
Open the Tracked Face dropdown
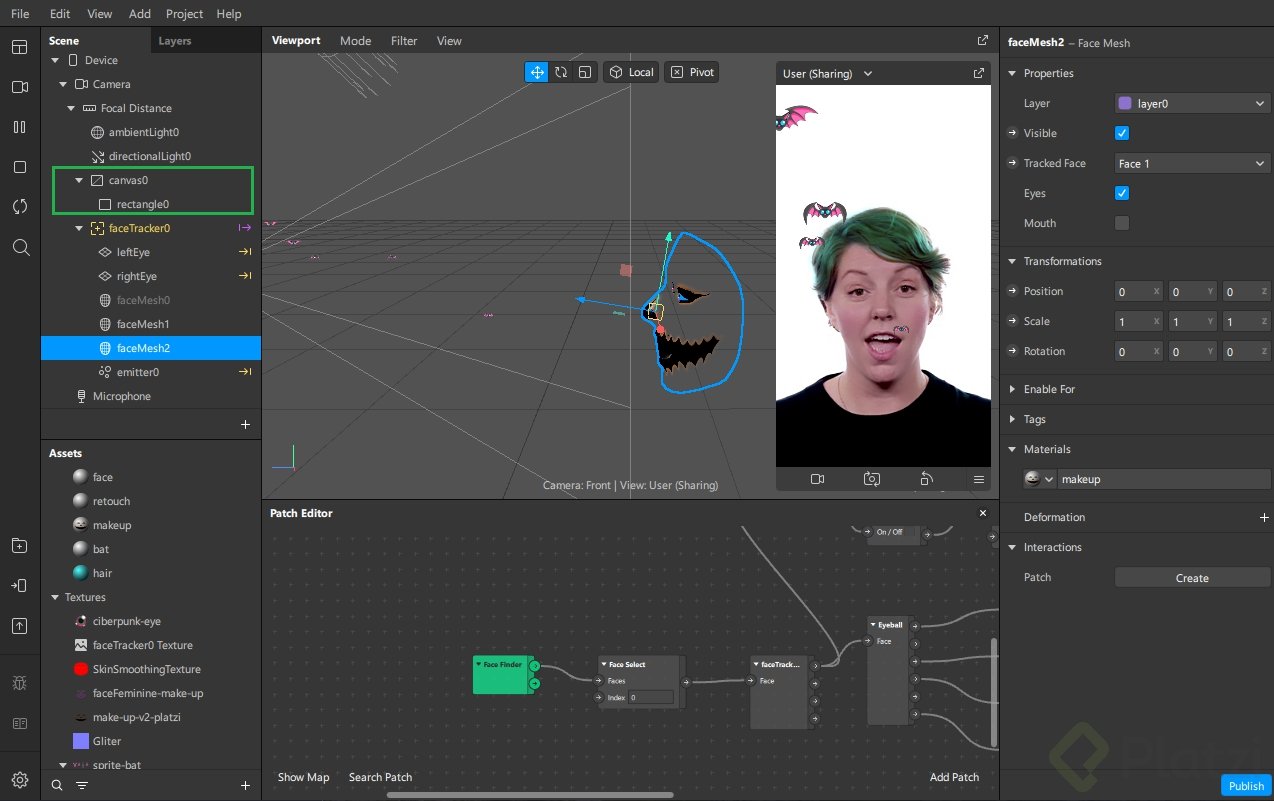[1192, 163]
